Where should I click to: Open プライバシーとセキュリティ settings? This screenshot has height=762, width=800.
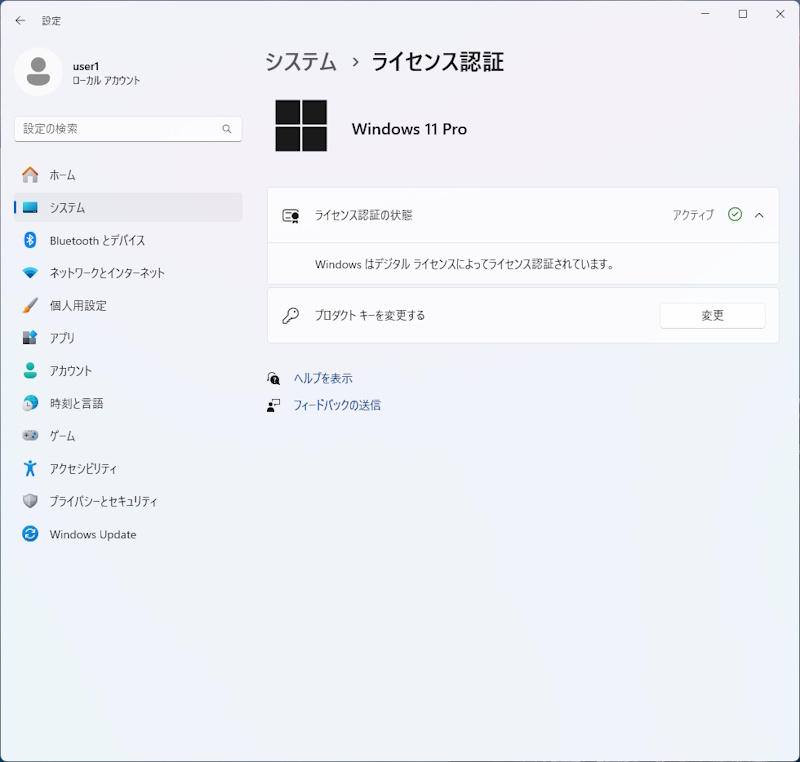[128, 501]
